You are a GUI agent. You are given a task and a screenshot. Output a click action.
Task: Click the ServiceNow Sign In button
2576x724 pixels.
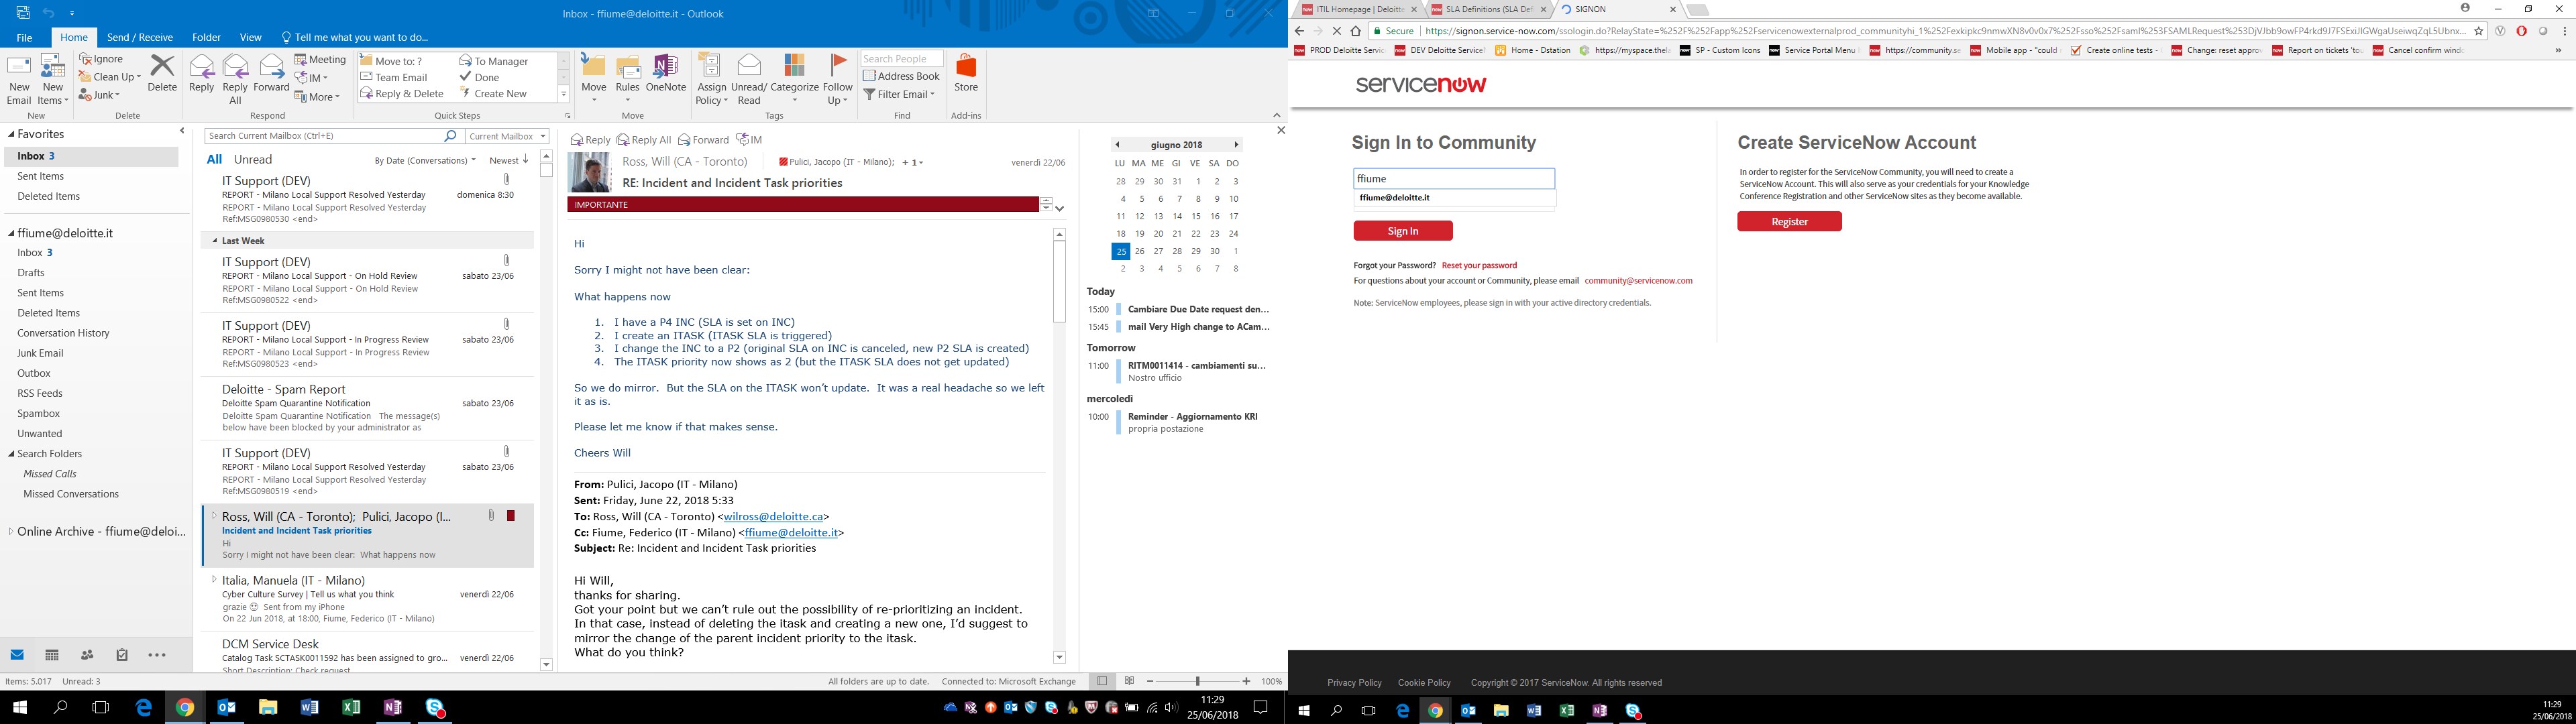tap(1403, 231)
